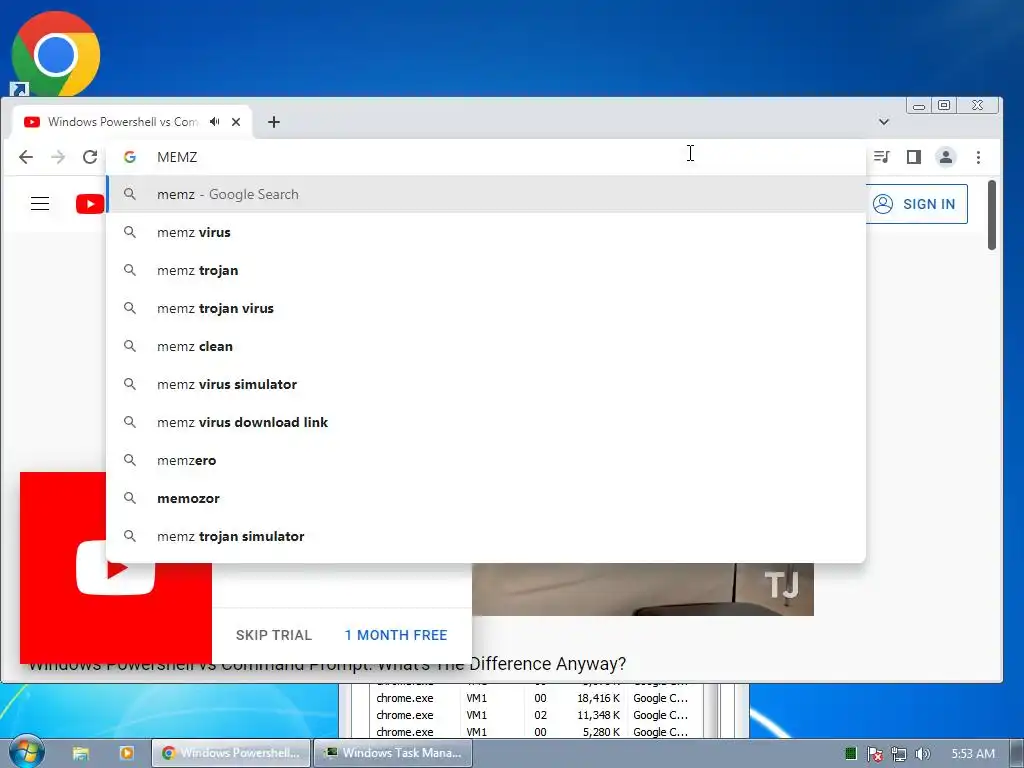Open the media controls icon
Screen dimensions: 1024x768
coord(882,157)
